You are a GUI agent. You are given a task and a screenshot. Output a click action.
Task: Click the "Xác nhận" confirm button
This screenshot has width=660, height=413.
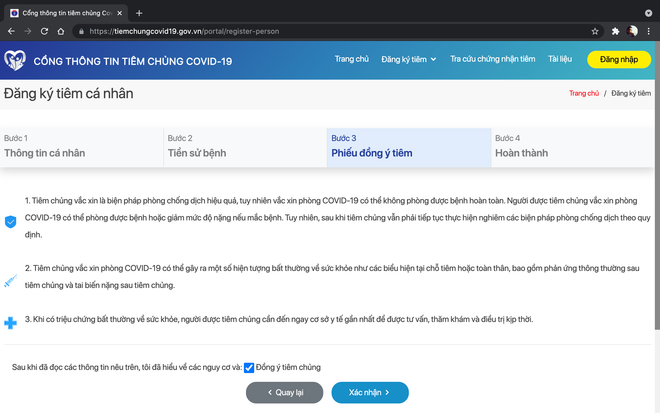[370, 392]
